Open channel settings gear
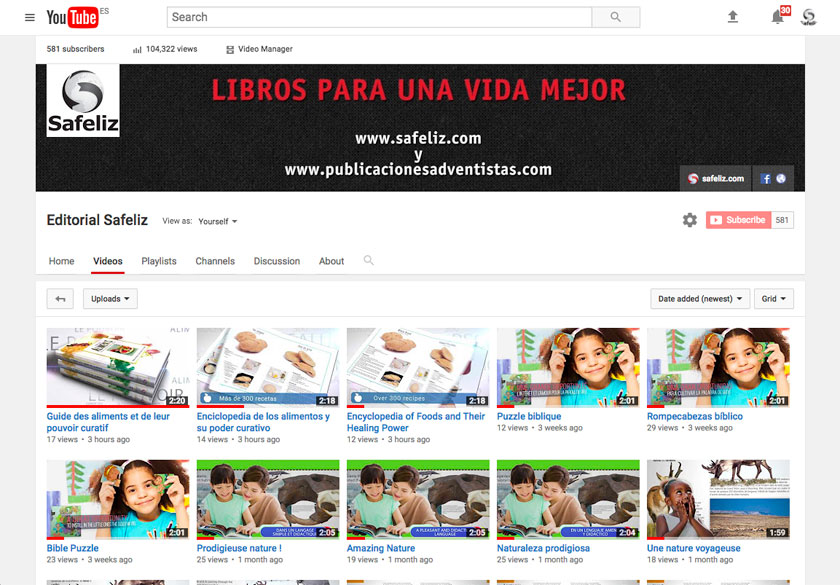Viewport: 840px width, 585px height. click(690, 220)
